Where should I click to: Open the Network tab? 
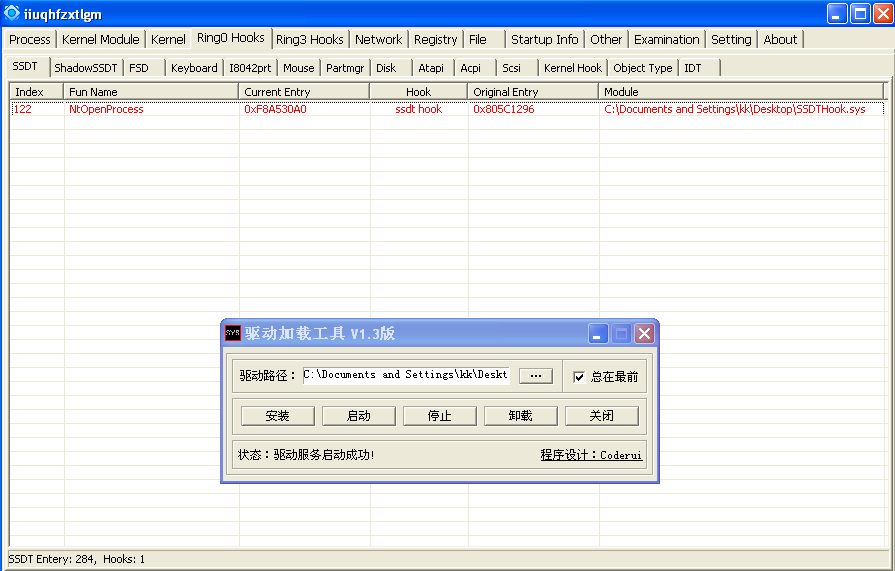coord(378,39)
